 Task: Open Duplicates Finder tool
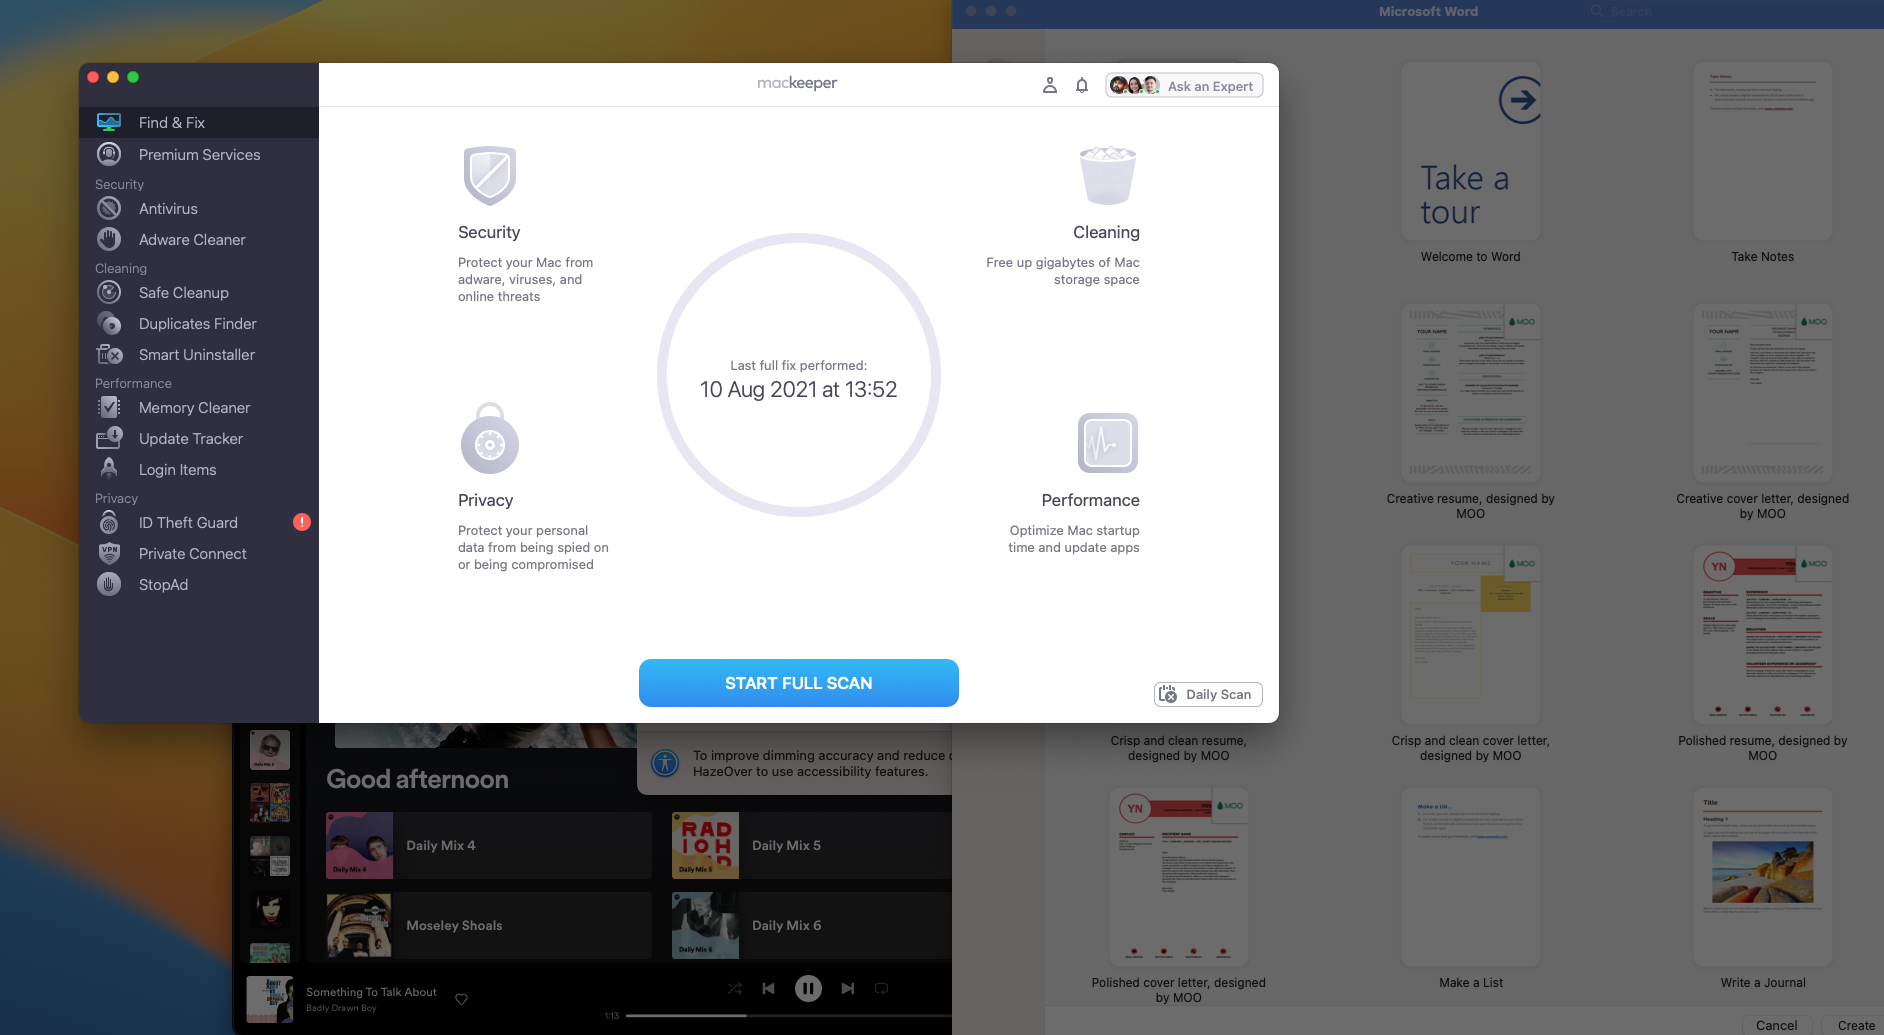(198, 323)
